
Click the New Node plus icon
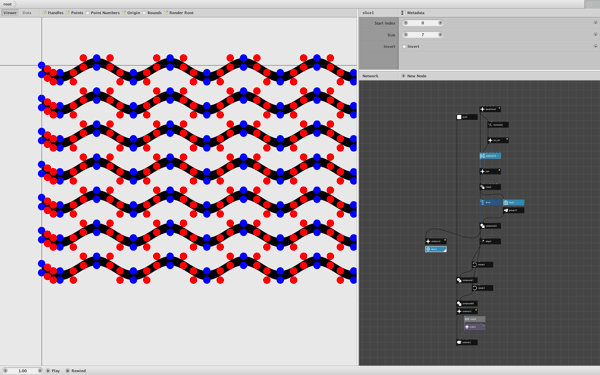[403, 76]
